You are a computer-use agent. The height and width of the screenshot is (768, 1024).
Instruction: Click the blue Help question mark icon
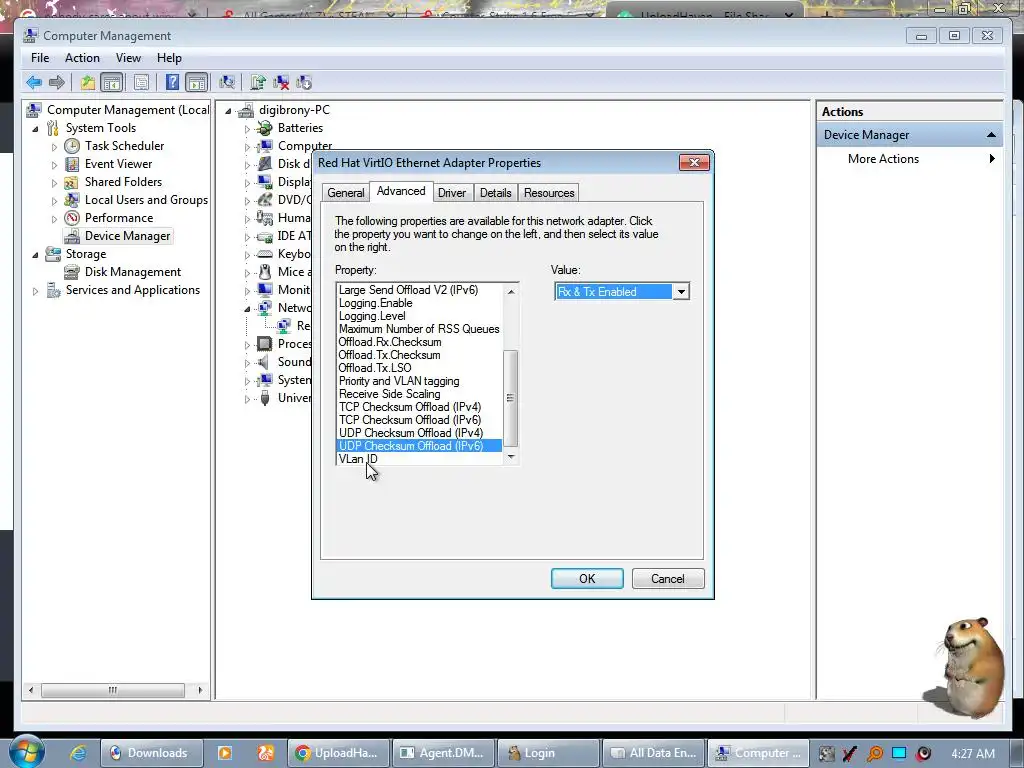[x=172, y=82]
